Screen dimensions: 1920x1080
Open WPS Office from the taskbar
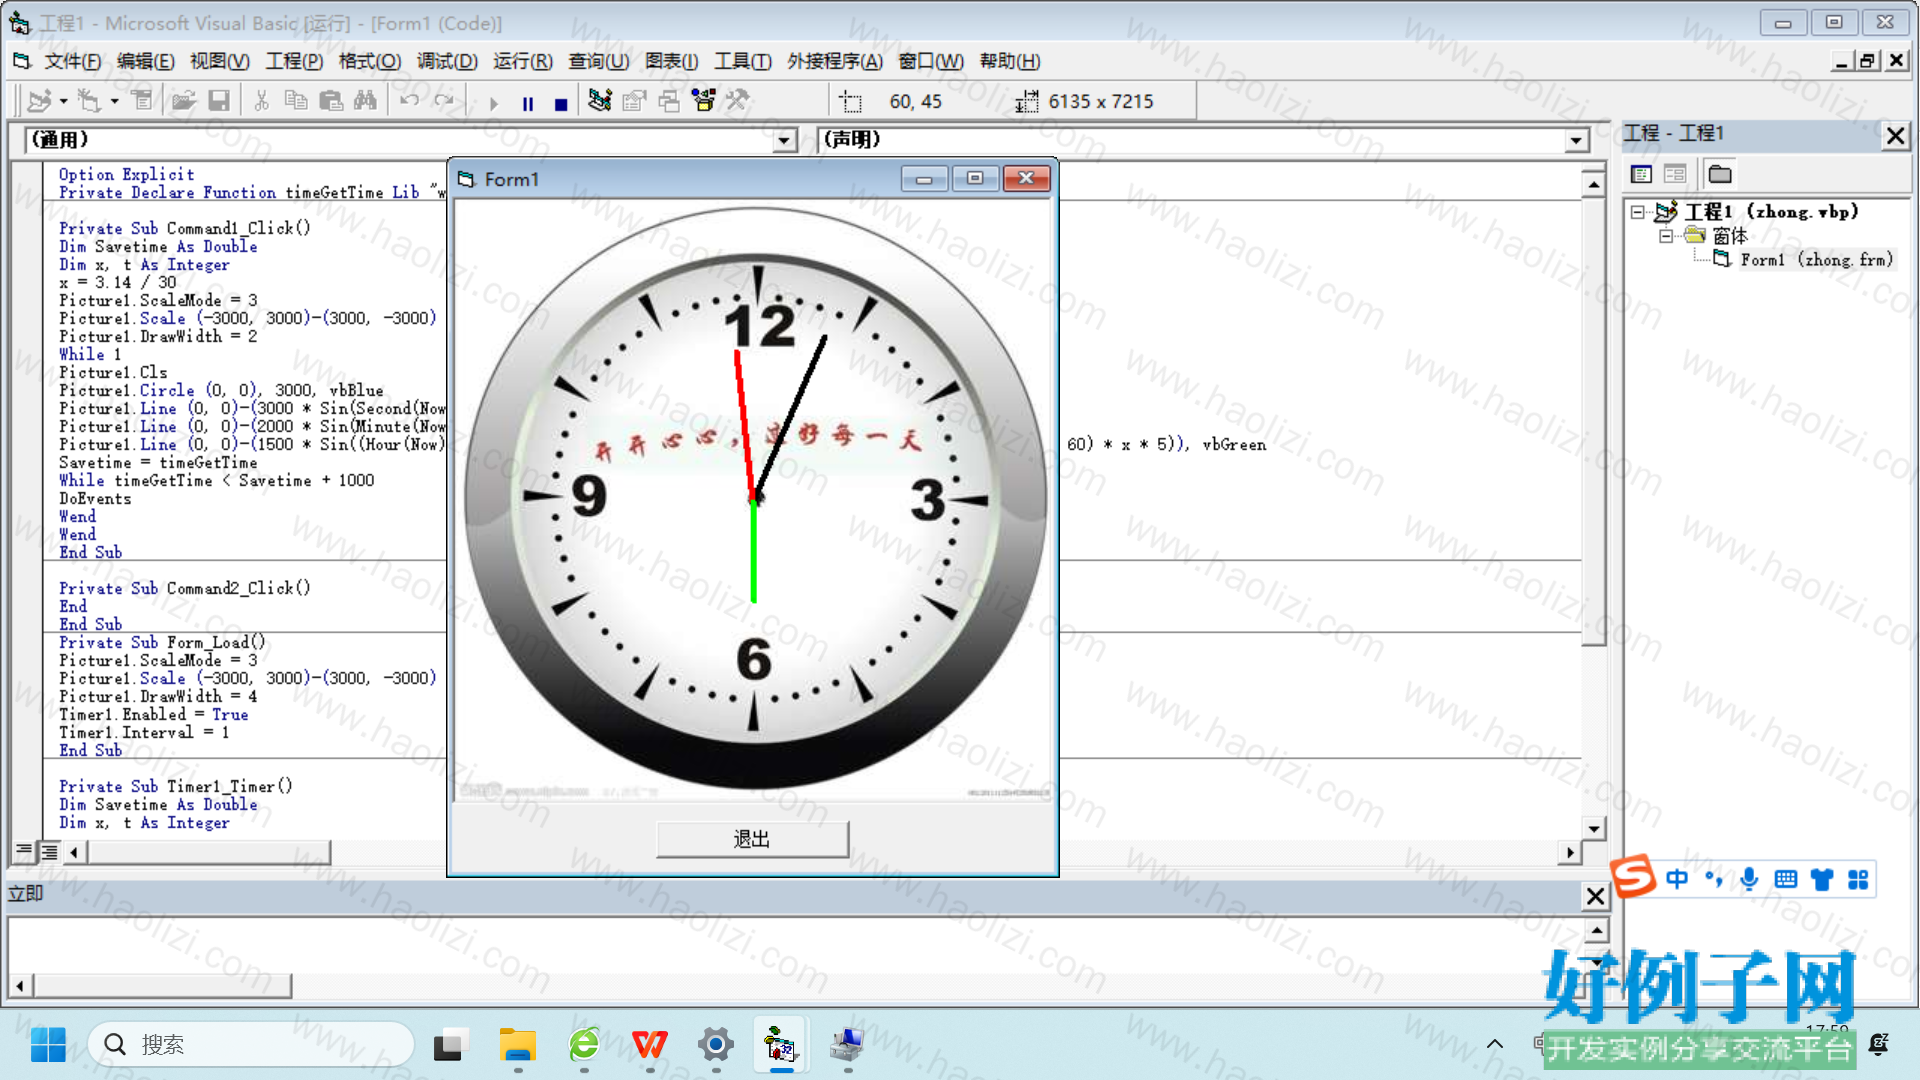[x=650, y=1045]
